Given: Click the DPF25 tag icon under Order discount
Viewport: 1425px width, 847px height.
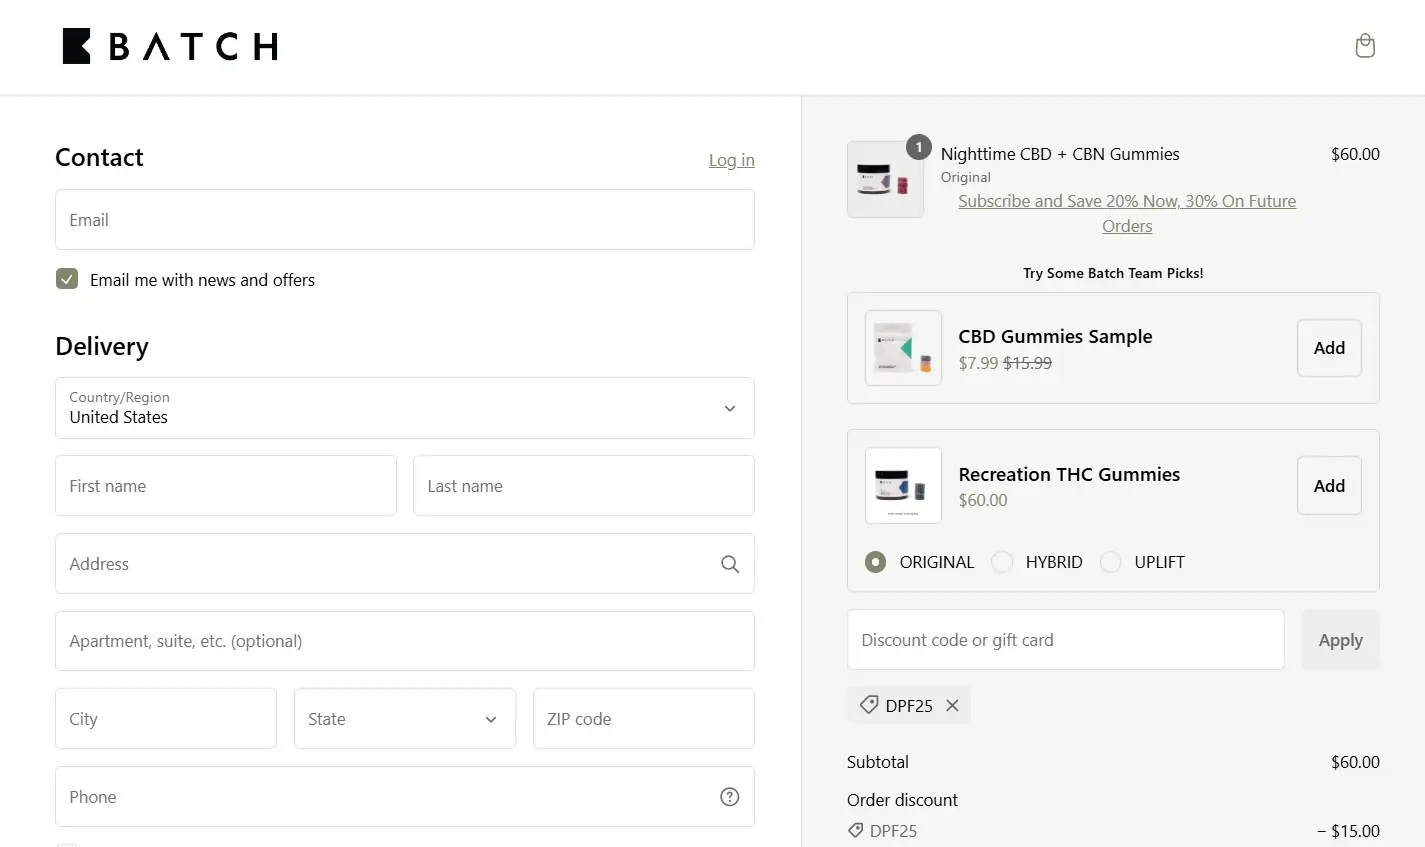Looking at the screenshot, I should coord(854,830).
